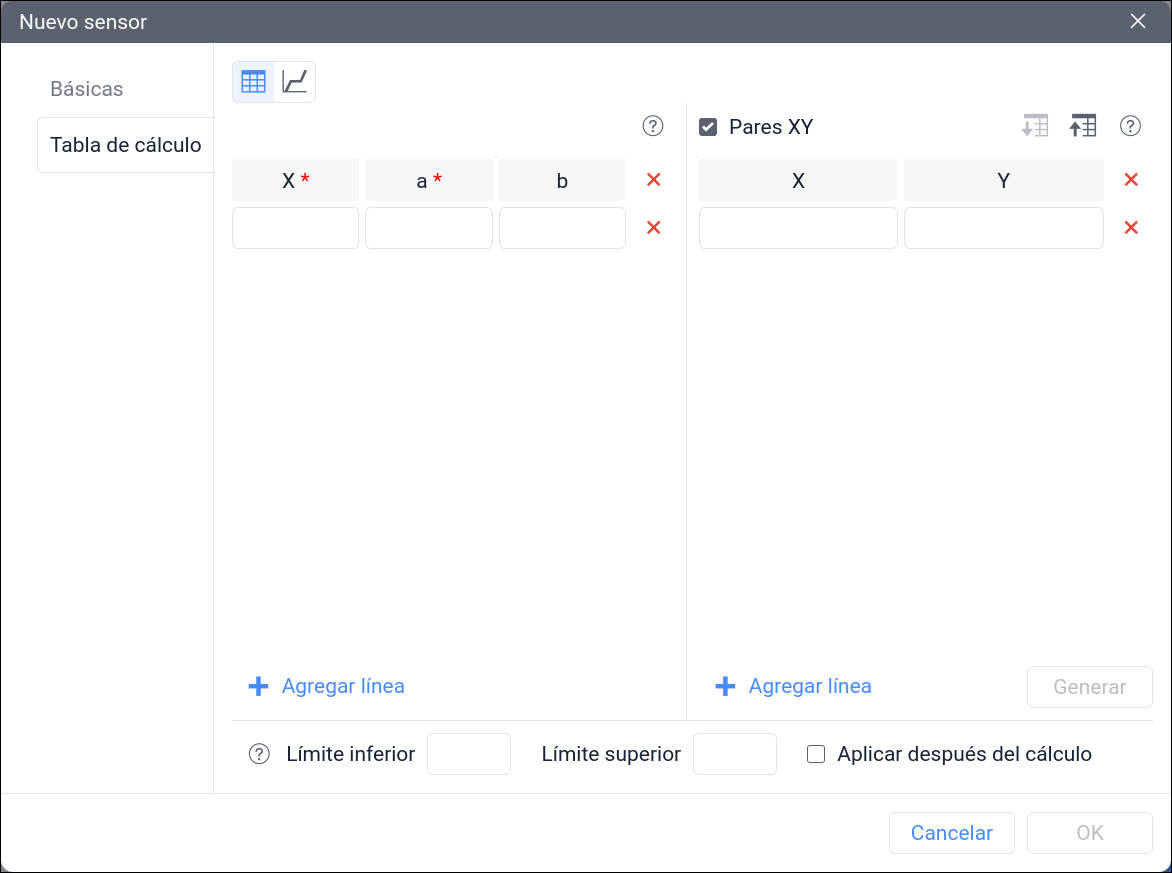Add a line to the XY pairs table
The image size is (1172, 873).
click(x=794, y=686)
